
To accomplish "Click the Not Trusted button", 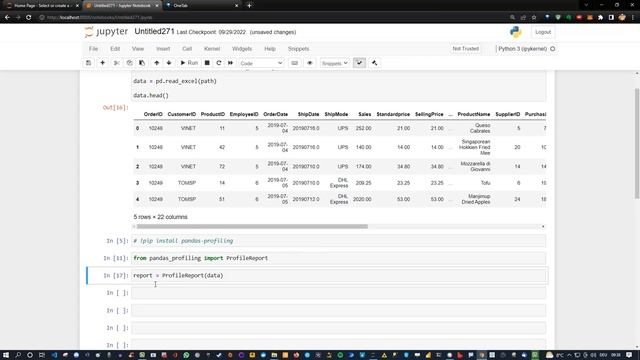I will pos(465,49).
